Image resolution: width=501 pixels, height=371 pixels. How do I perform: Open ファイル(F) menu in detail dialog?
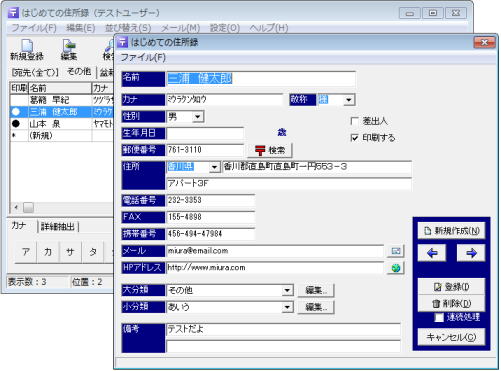pos(143,57)
